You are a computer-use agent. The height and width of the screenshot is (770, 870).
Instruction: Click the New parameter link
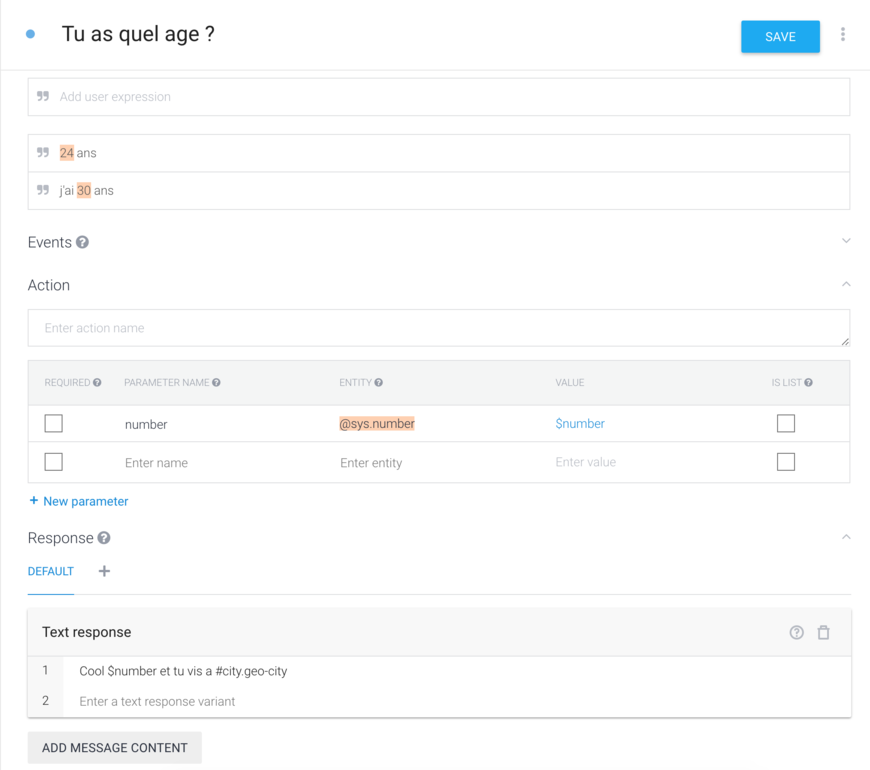pyautogui.click(x=79, y=501)
